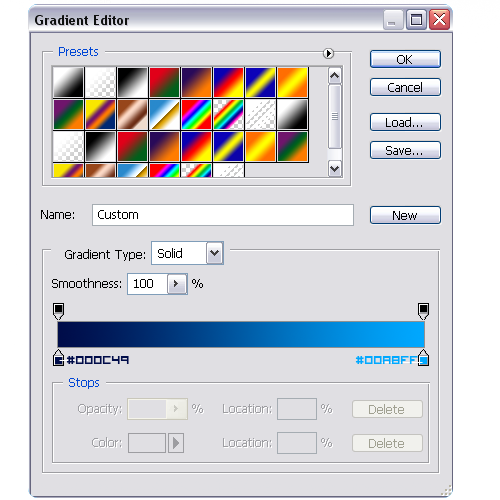Open the Presets flyout menu arrow
The height and width of the screenshot is (500, 500).
(x=328, y=53)
